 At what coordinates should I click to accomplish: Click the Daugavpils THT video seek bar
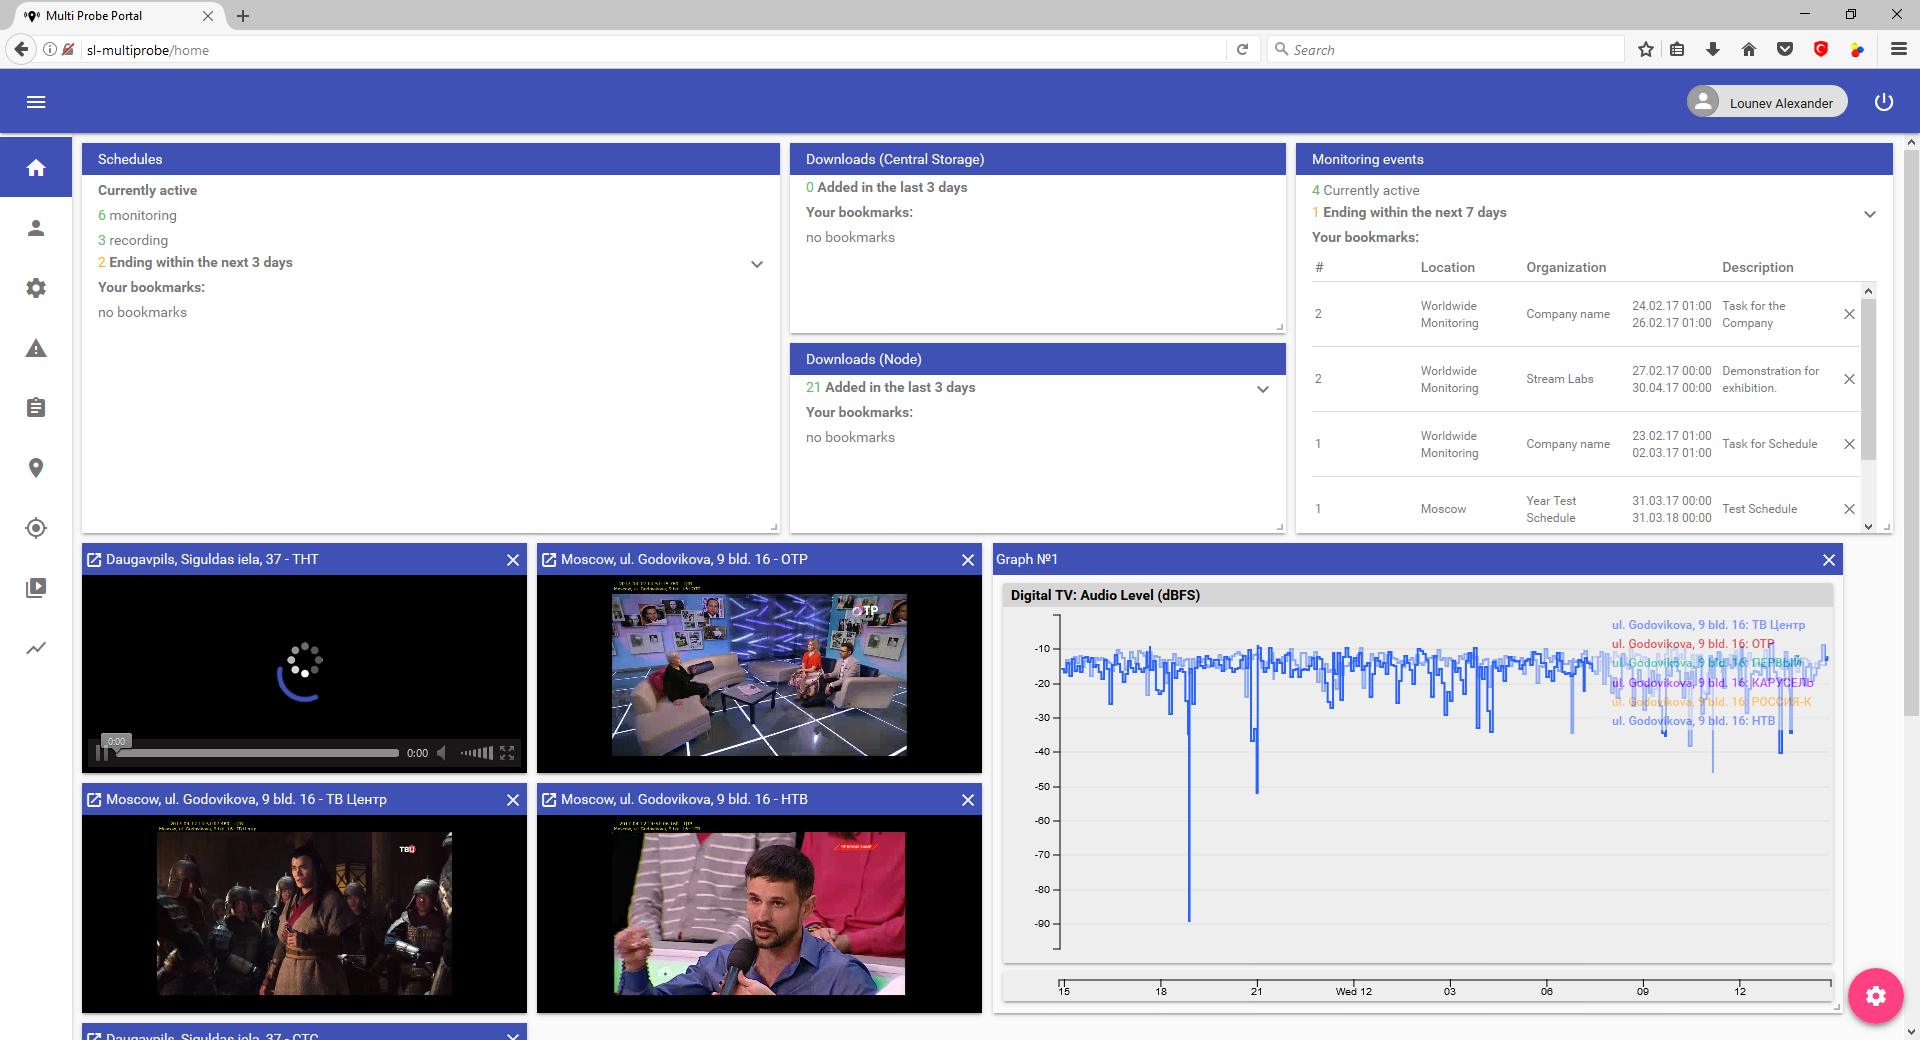tap(258, 753)
